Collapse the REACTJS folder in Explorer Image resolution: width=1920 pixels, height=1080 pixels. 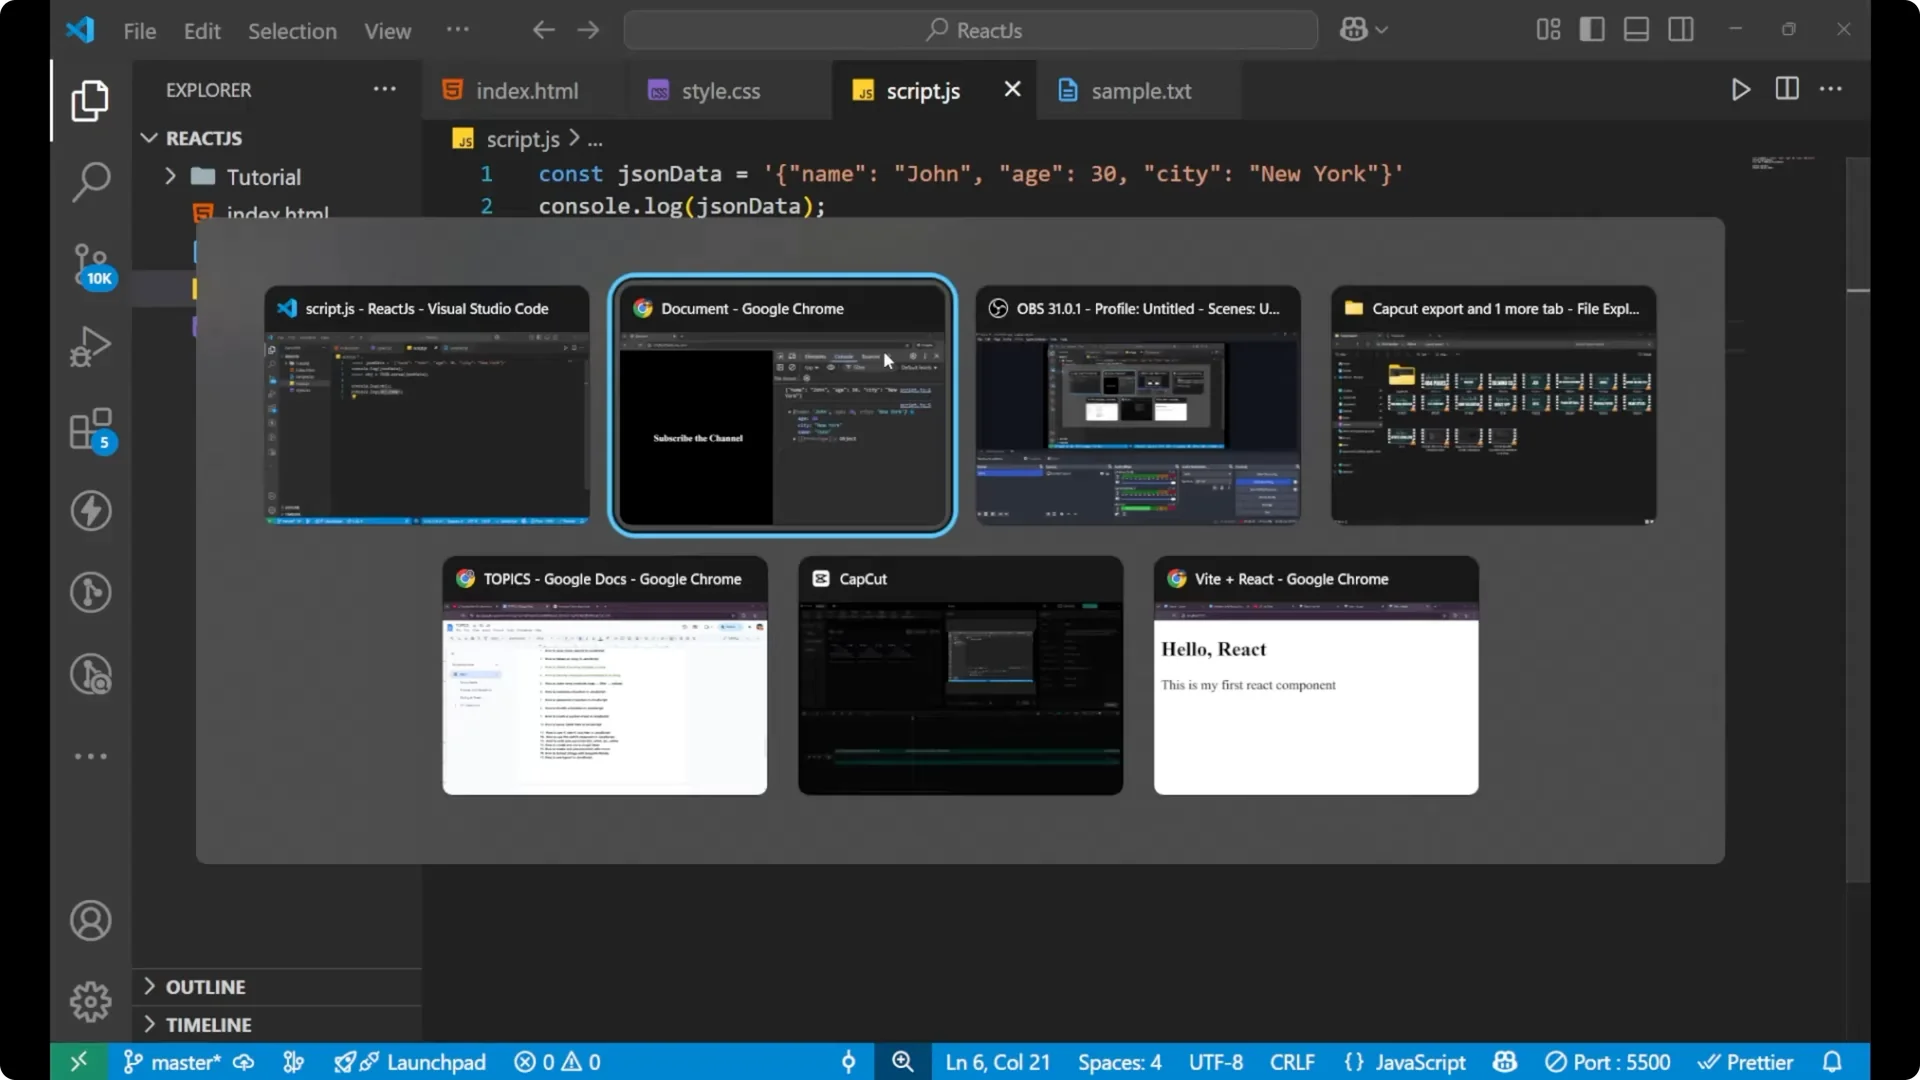pos(148,138)
